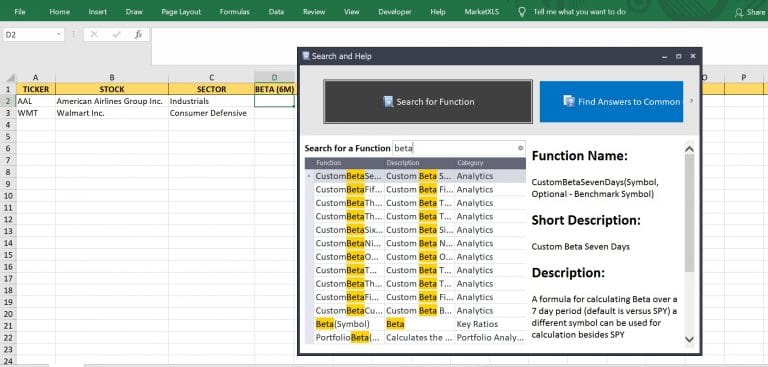The height and width of the screenshot is (367, 768).
Task: Select the Industrials sector cell
Action: (211, 101)
